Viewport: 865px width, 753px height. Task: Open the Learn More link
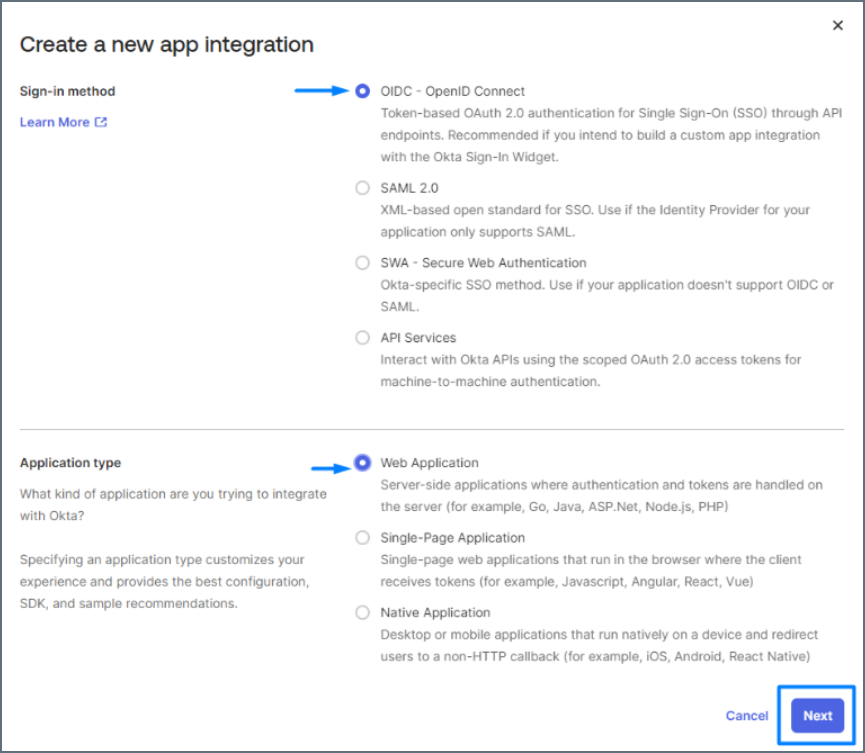click(x=55, y=122)
